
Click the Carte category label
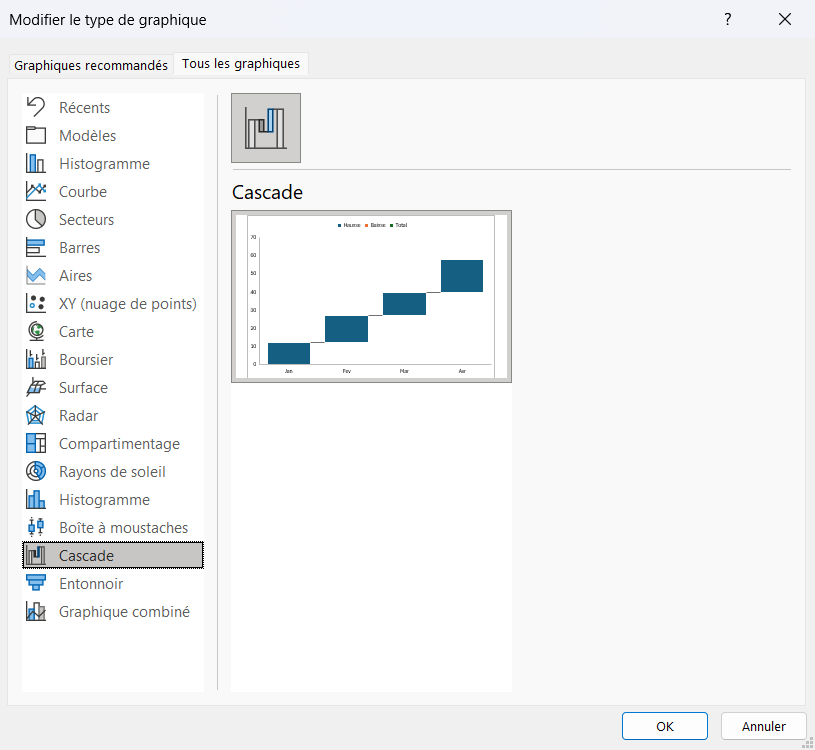pyautogui.click(x=76, y=332)
